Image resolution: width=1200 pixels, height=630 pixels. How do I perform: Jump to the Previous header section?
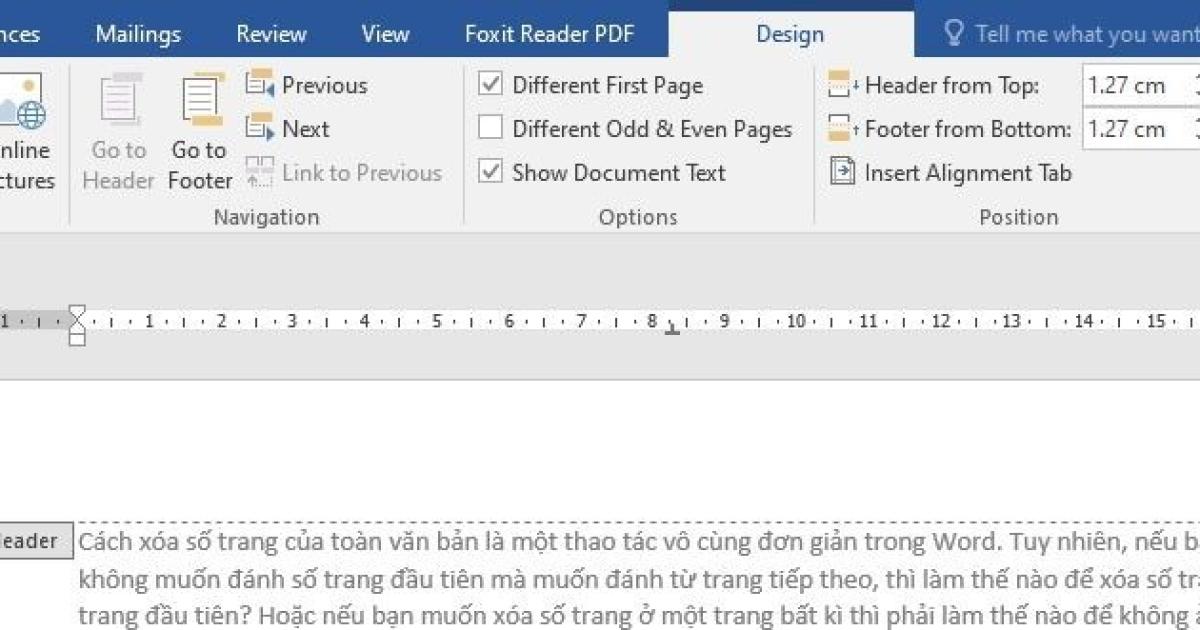tap(305, 85)
